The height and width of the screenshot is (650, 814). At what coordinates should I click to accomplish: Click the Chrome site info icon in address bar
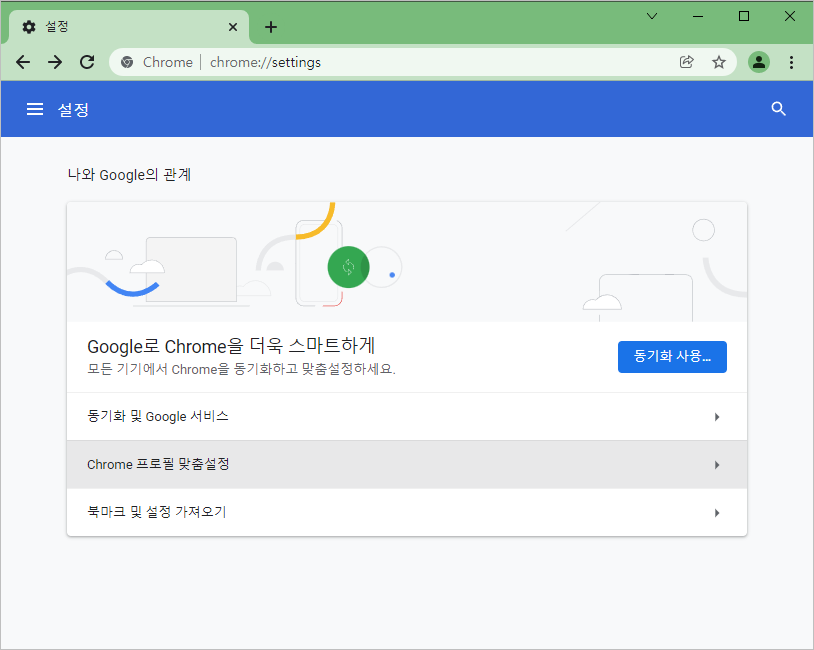(127, 62)
